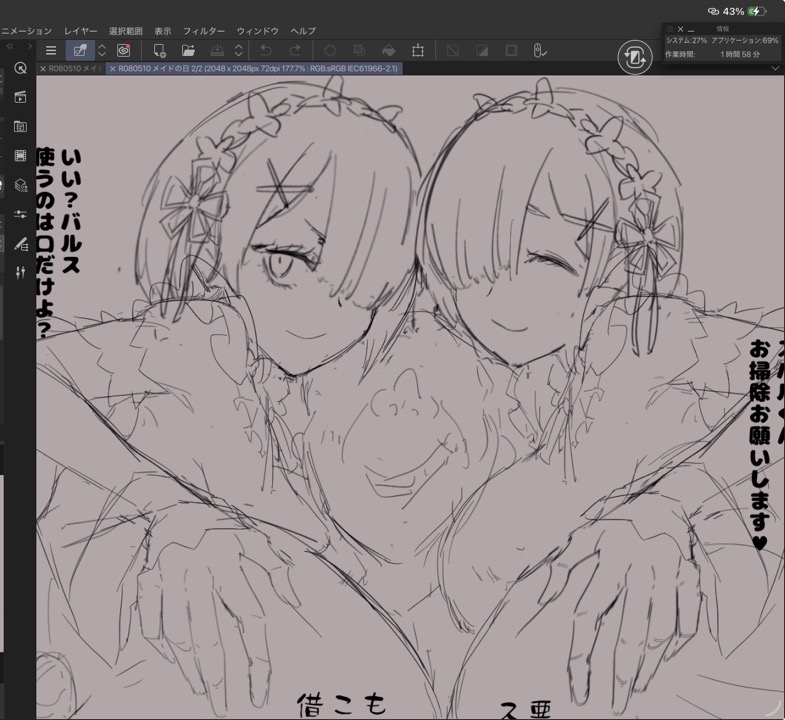Open the Brush Size adjustment icon
Viewport: 785px width, 720px height.
point(21,273)
